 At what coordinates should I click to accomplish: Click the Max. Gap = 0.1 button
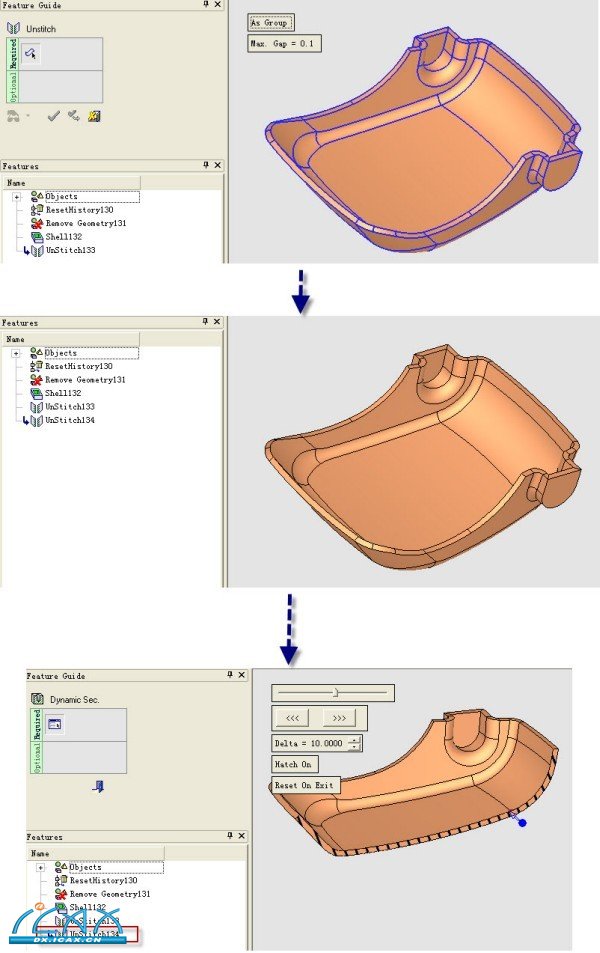[284, 44]
